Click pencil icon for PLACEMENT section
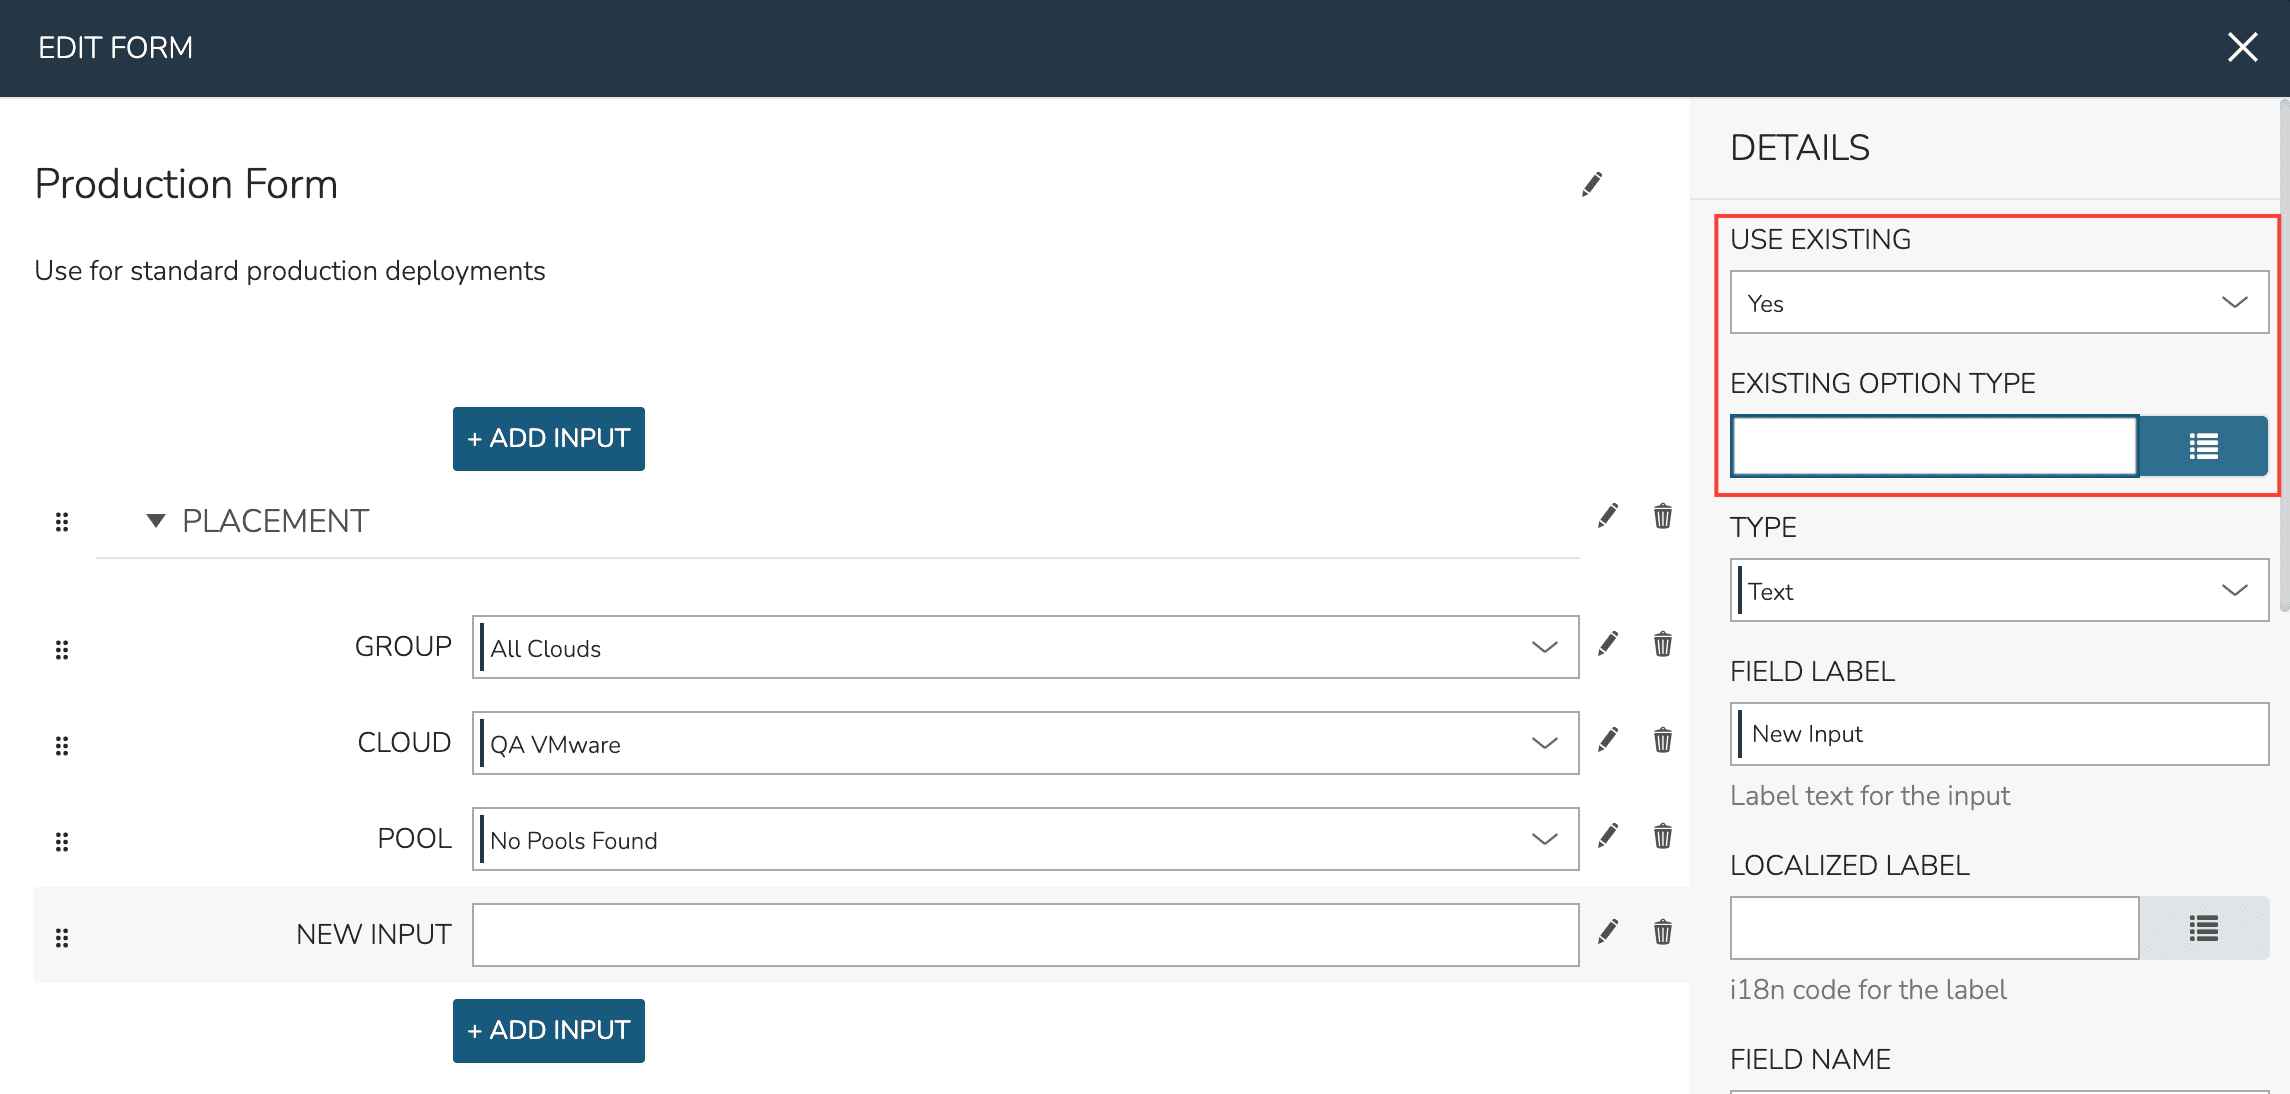This screenshot has height=1094, width=2290. click(x=1607, y=516)
